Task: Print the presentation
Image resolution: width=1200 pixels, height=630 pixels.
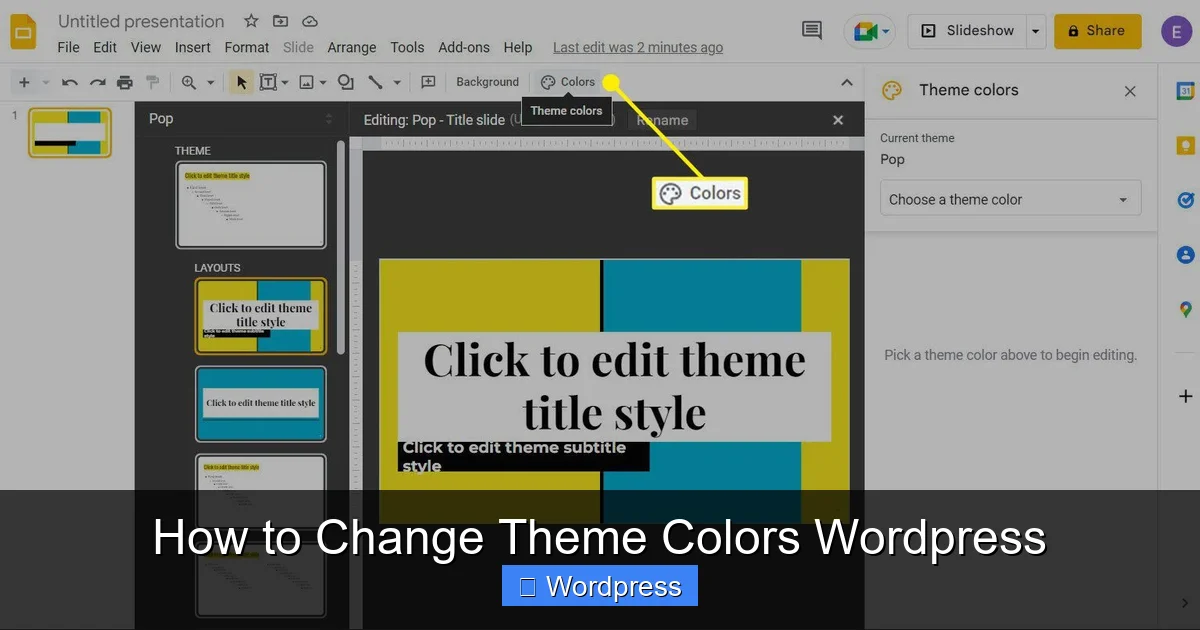Action: (124, 82)
